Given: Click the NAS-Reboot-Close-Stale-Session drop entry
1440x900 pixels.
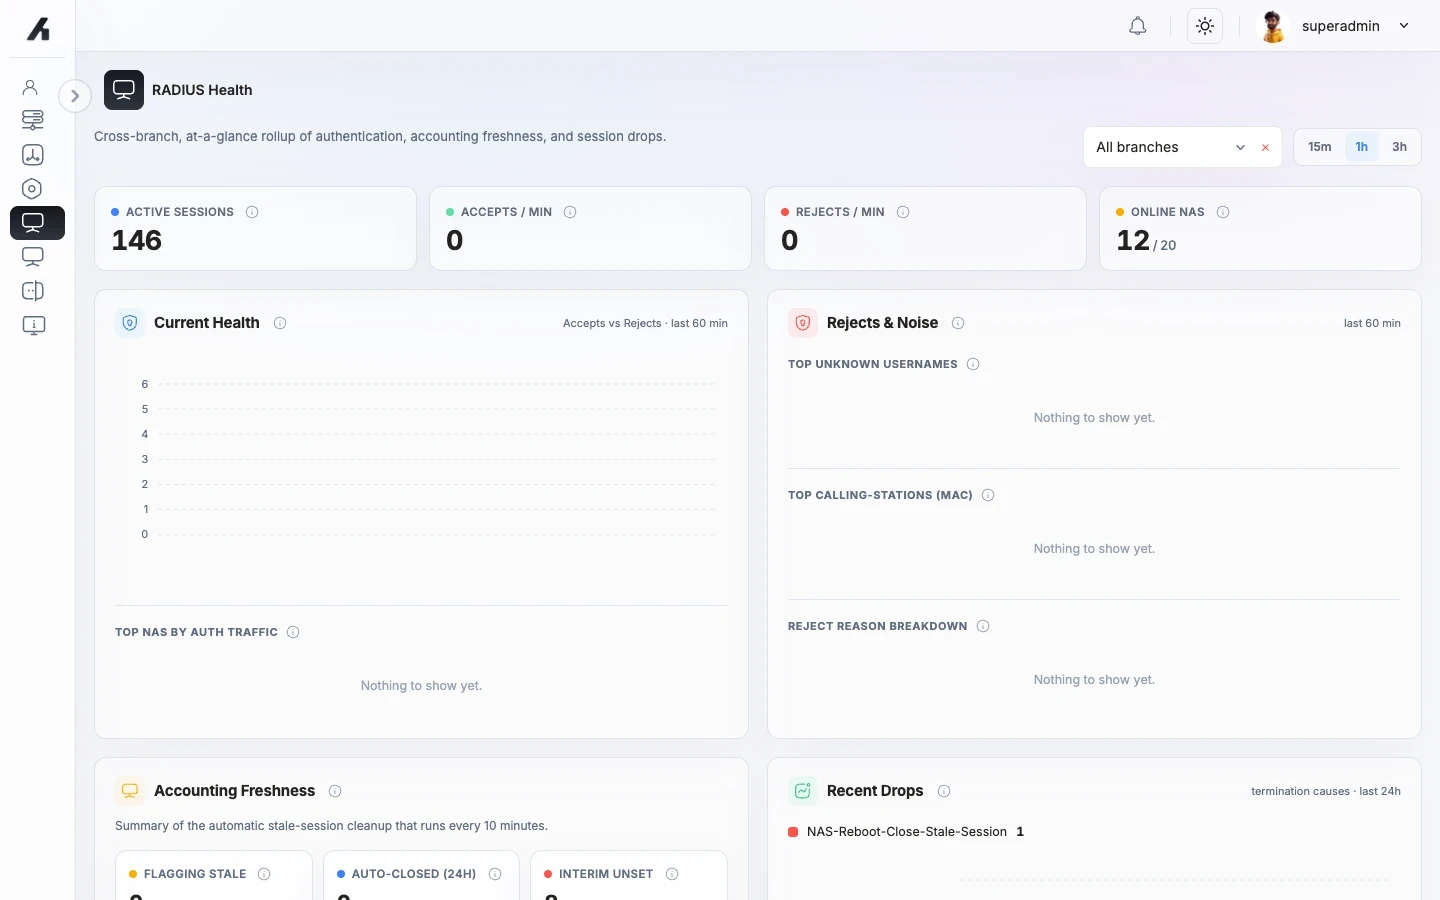Looking at the screenshot, I should (x=906, y=832).
